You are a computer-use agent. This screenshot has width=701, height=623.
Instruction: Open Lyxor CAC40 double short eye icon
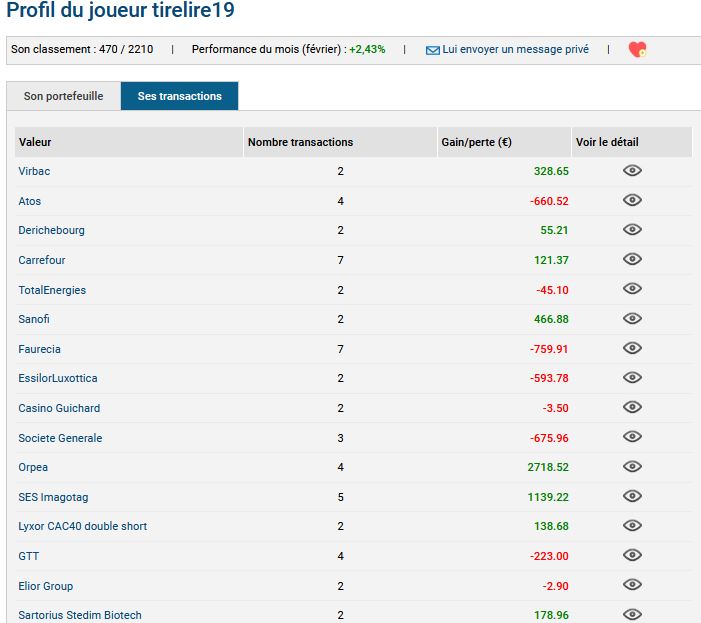click(x=632, y=525)
